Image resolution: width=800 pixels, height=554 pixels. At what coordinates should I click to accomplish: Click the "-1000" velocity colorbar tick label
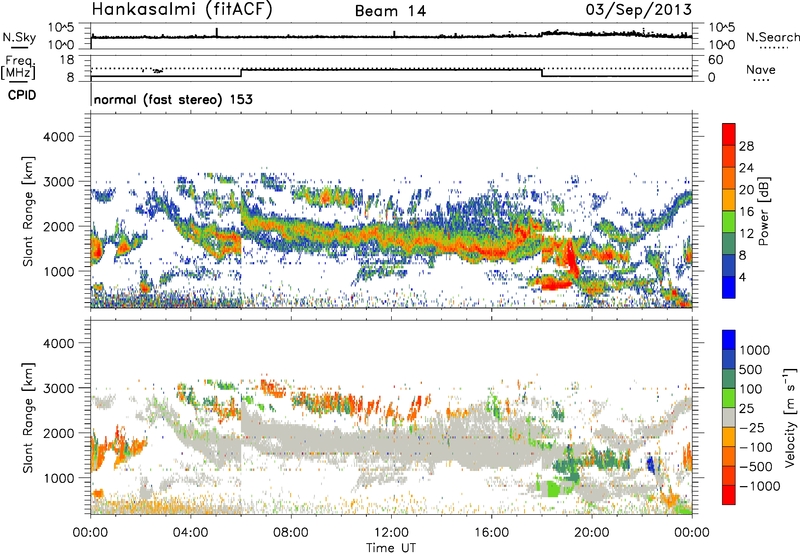point(759,486)
